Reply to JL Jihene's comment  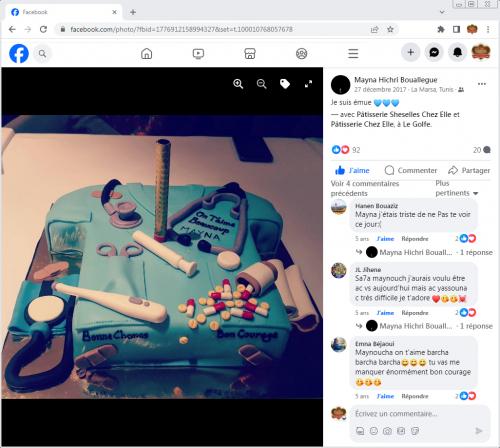coord(415,313)
